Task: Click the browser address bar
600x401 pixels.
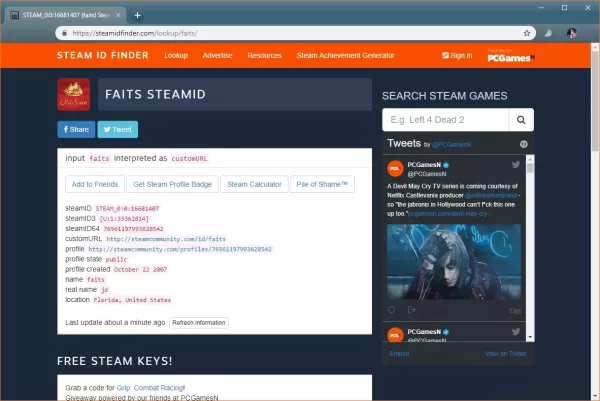Action: click(295, 33)
